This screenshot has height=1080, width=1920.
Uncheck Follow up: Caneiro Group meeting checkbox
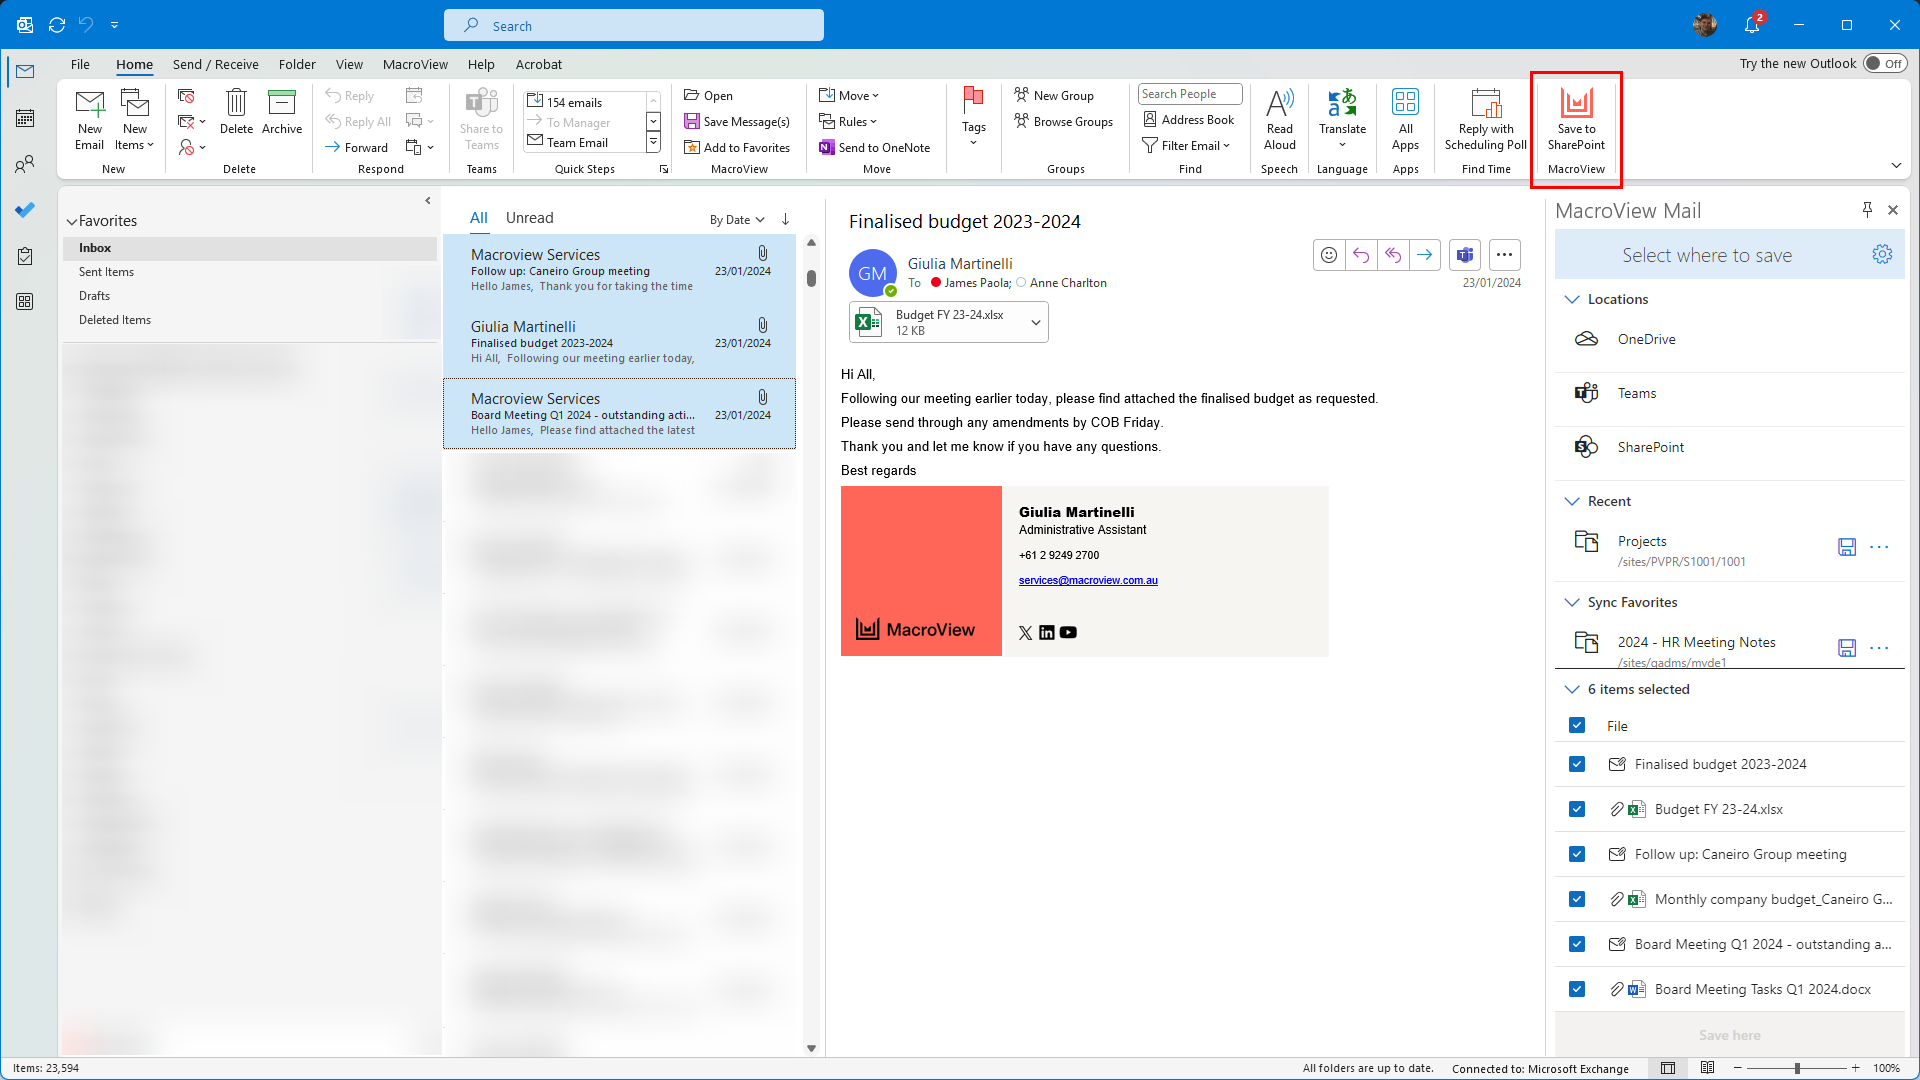coord(1577,854)
